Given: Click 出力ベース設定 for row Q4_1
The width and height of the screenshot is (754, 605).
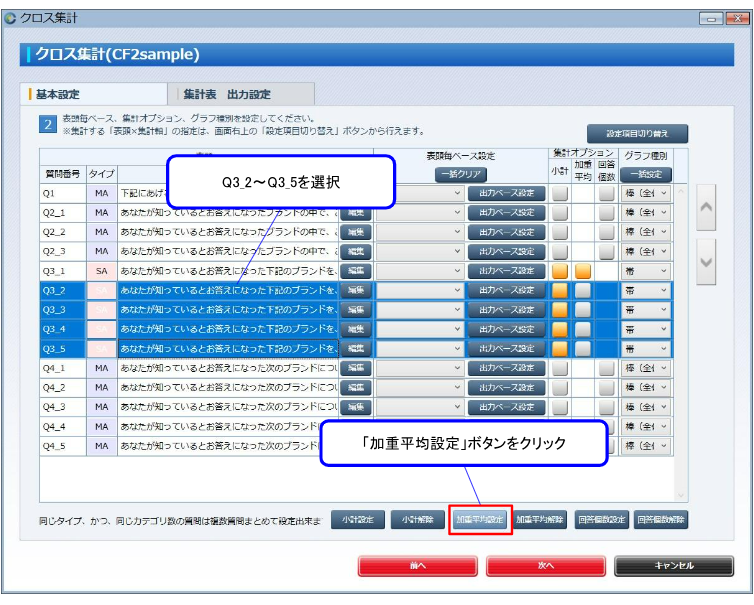Looking at the screenshot, I should pos(507,368).
